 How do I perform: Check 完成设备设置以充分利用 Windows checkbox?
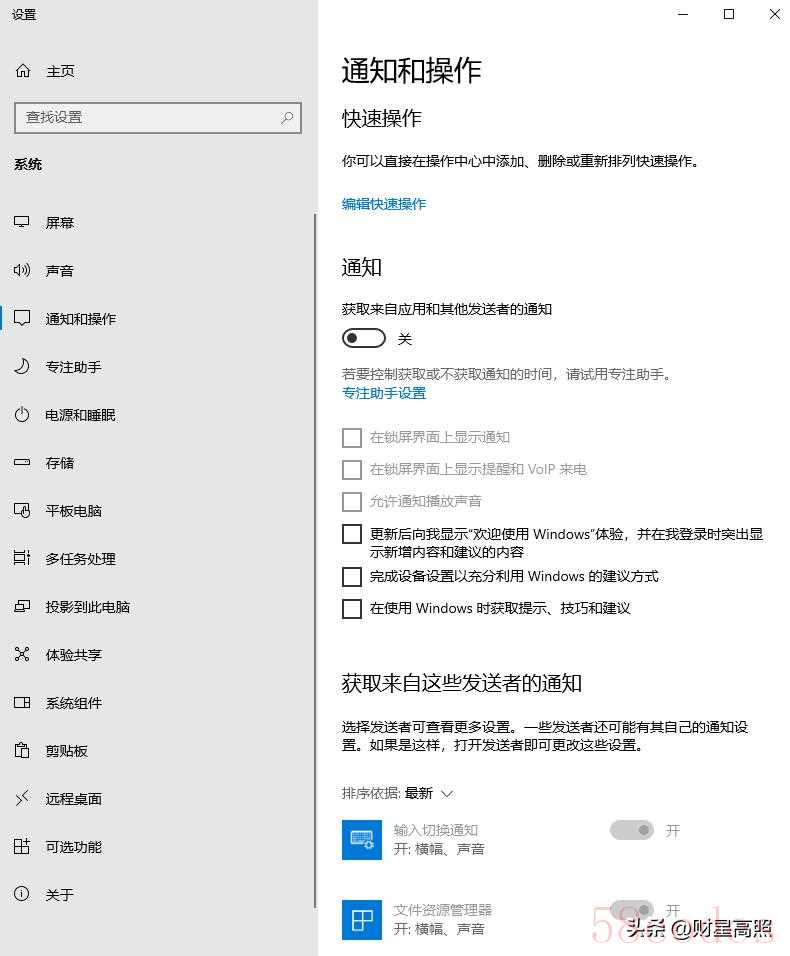point(352,577)
